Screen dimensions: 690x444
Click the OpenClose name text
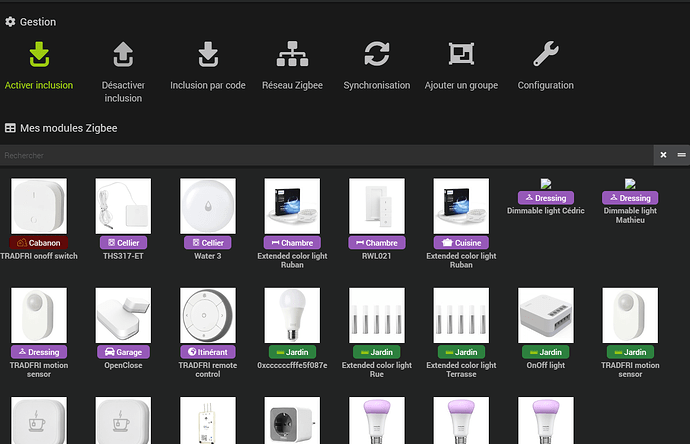point(123,365)
